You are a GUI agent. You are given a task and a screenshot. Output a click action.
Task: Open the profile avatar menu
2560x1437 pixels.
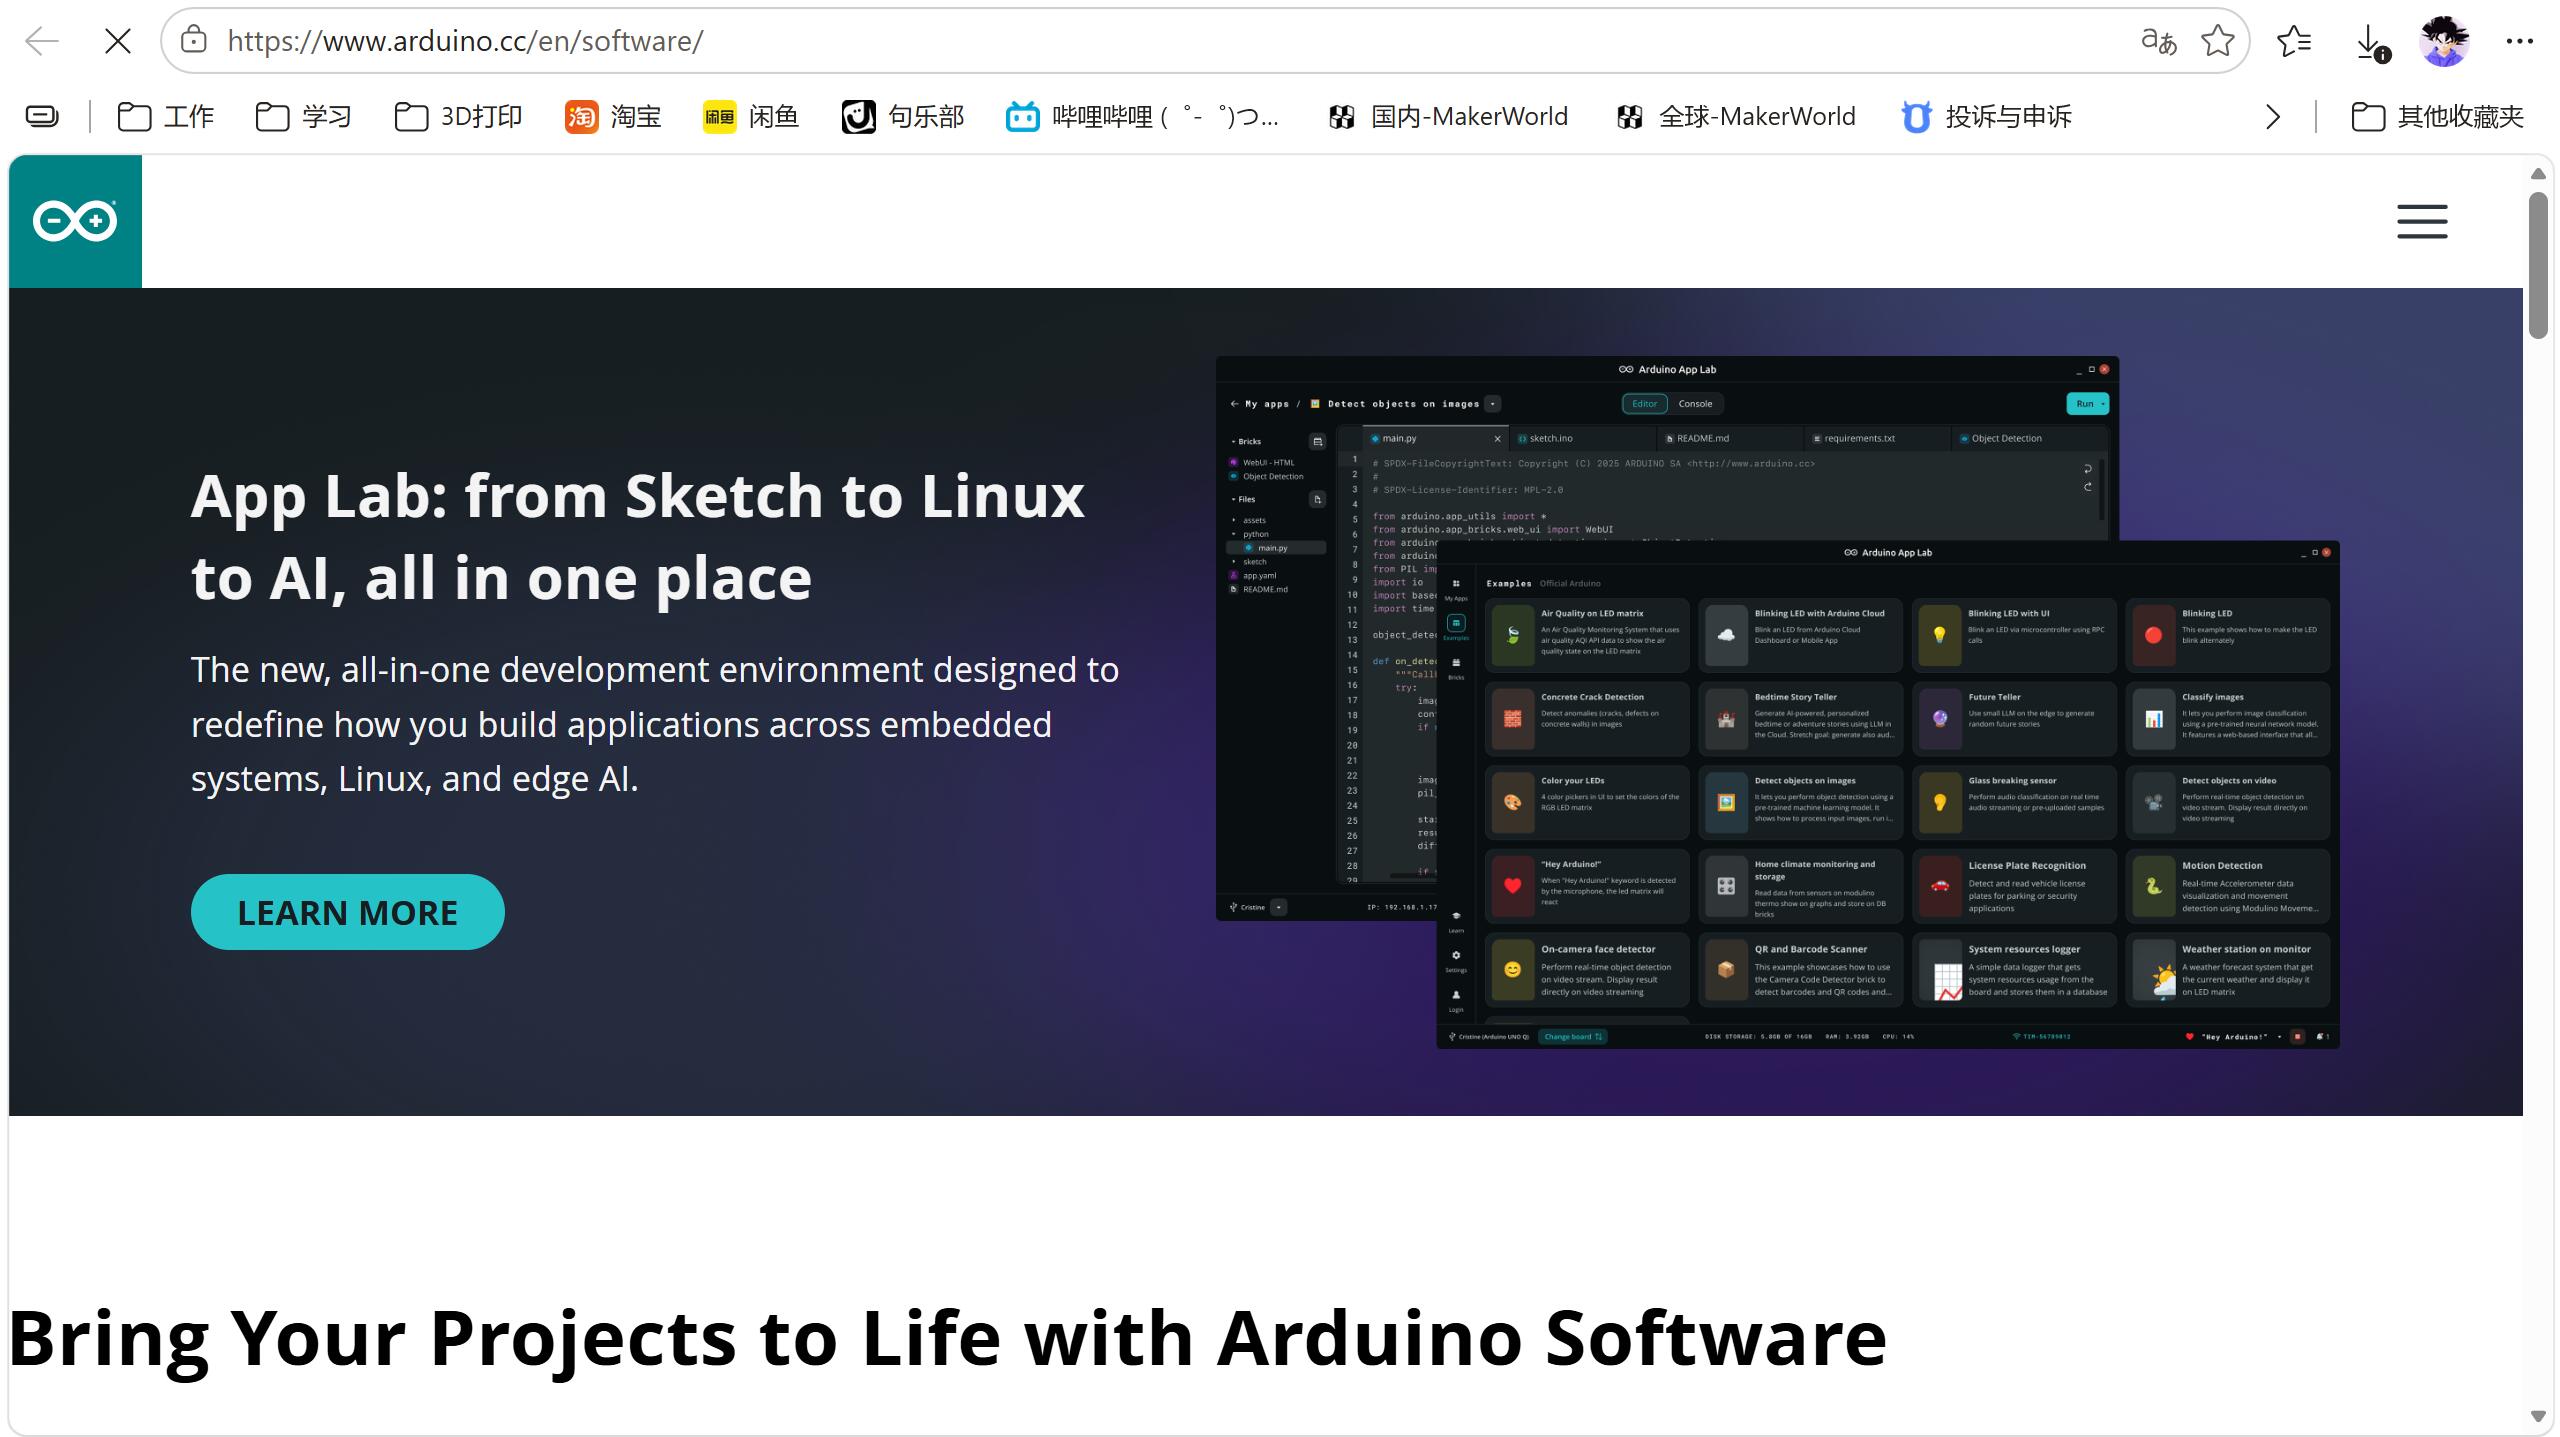tap(2444, 41)
